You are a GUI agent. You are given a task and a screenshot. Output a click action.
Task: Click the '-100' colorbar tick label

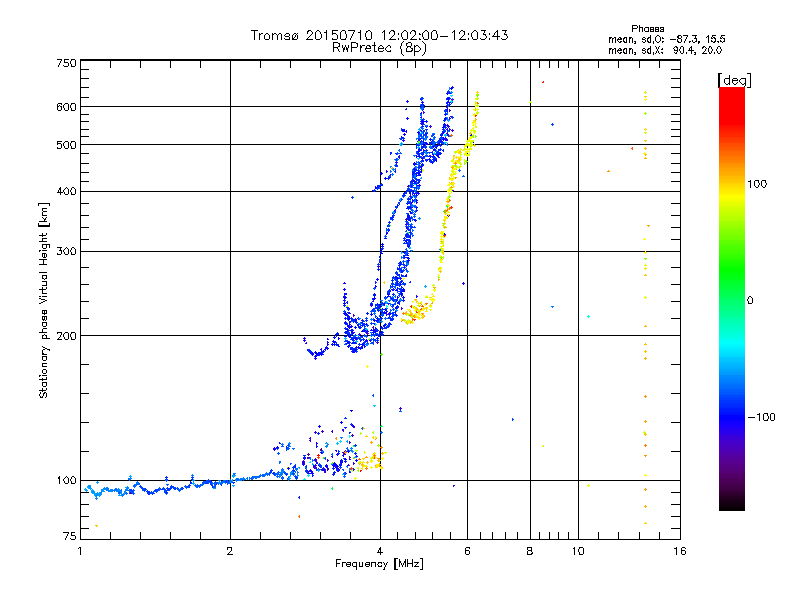(x=761, y=417)
